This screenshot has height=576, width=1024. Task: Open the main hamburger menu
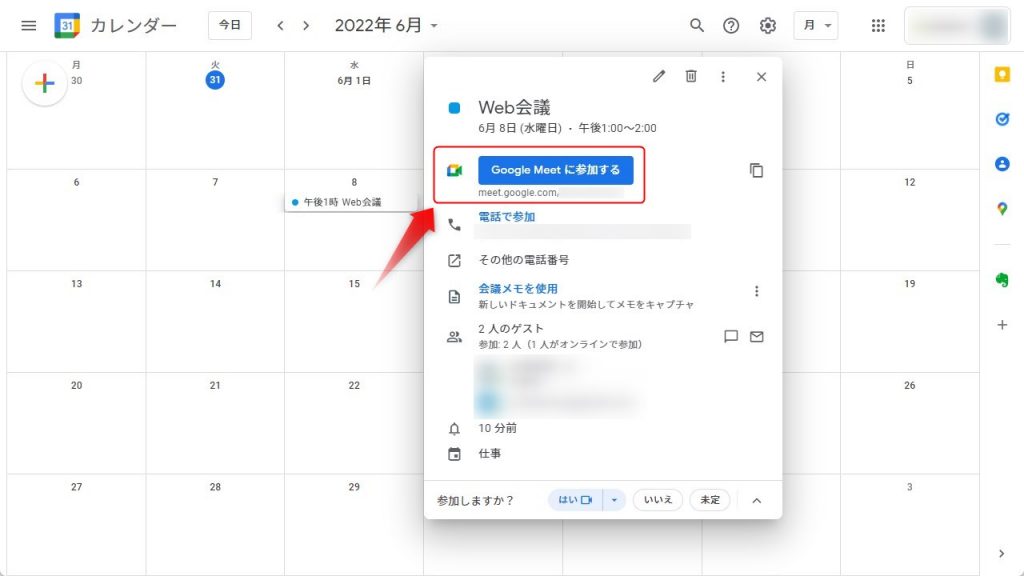coord(28,25)
